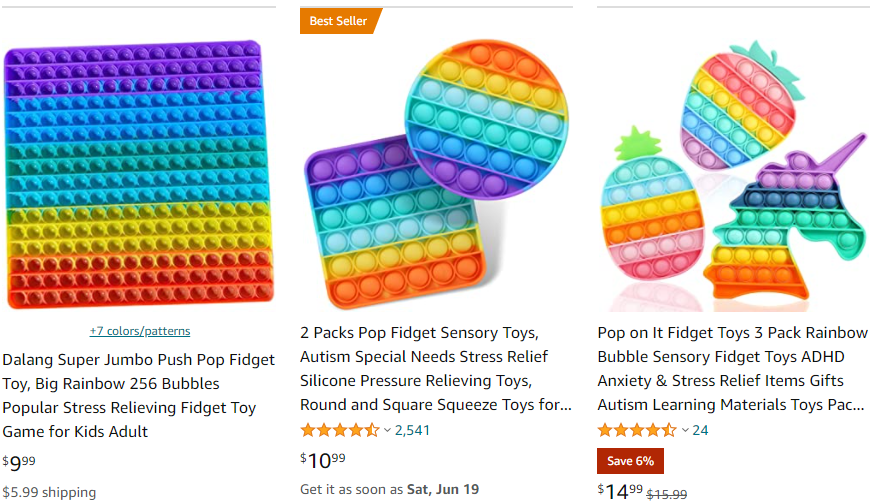This screenshot has height=502, width=870.
Task: Open Pop on It Fidget Toys title
Action: (733, 369)
